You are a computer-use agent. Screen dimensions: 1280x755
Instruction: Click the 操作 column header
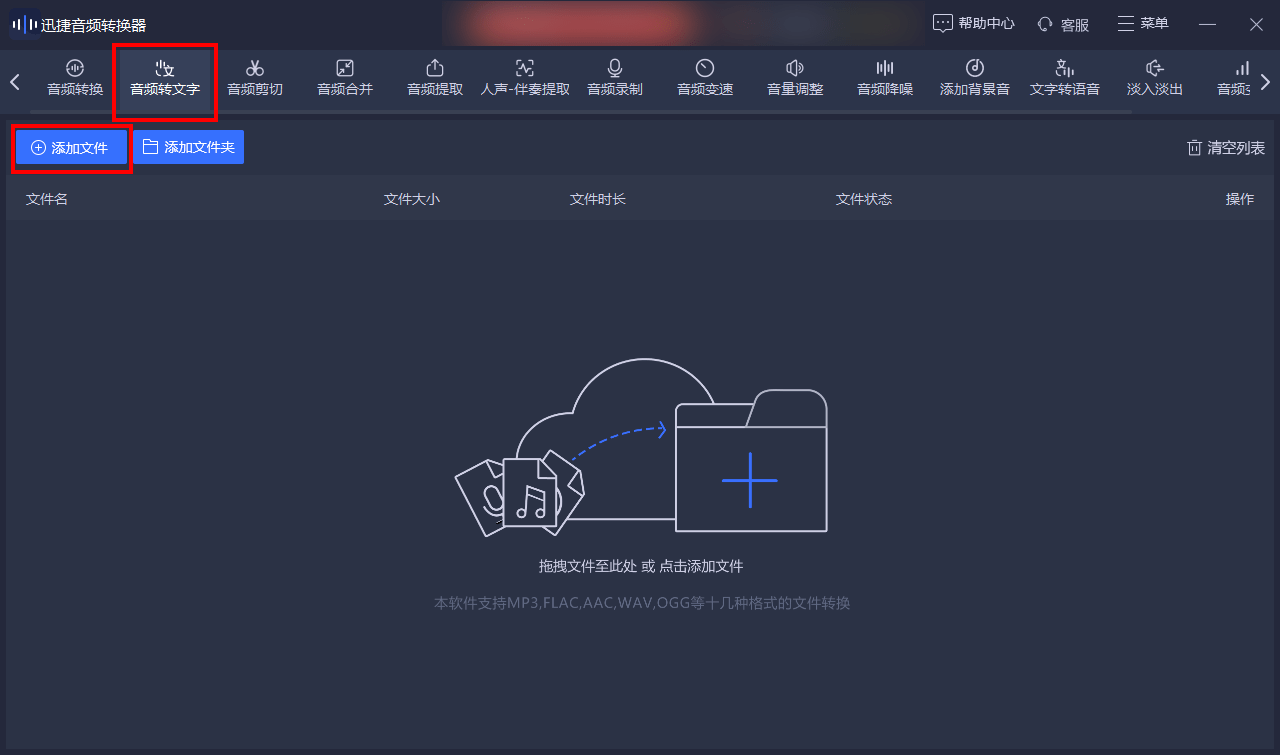pos(1240,199)
